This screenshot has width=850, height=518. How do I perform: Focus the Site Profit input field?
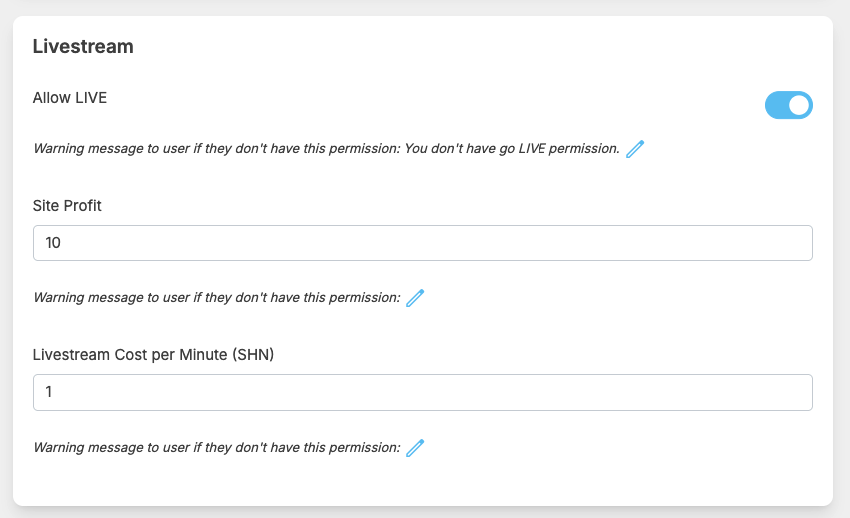pyautogui.click(x=423, y=243)
